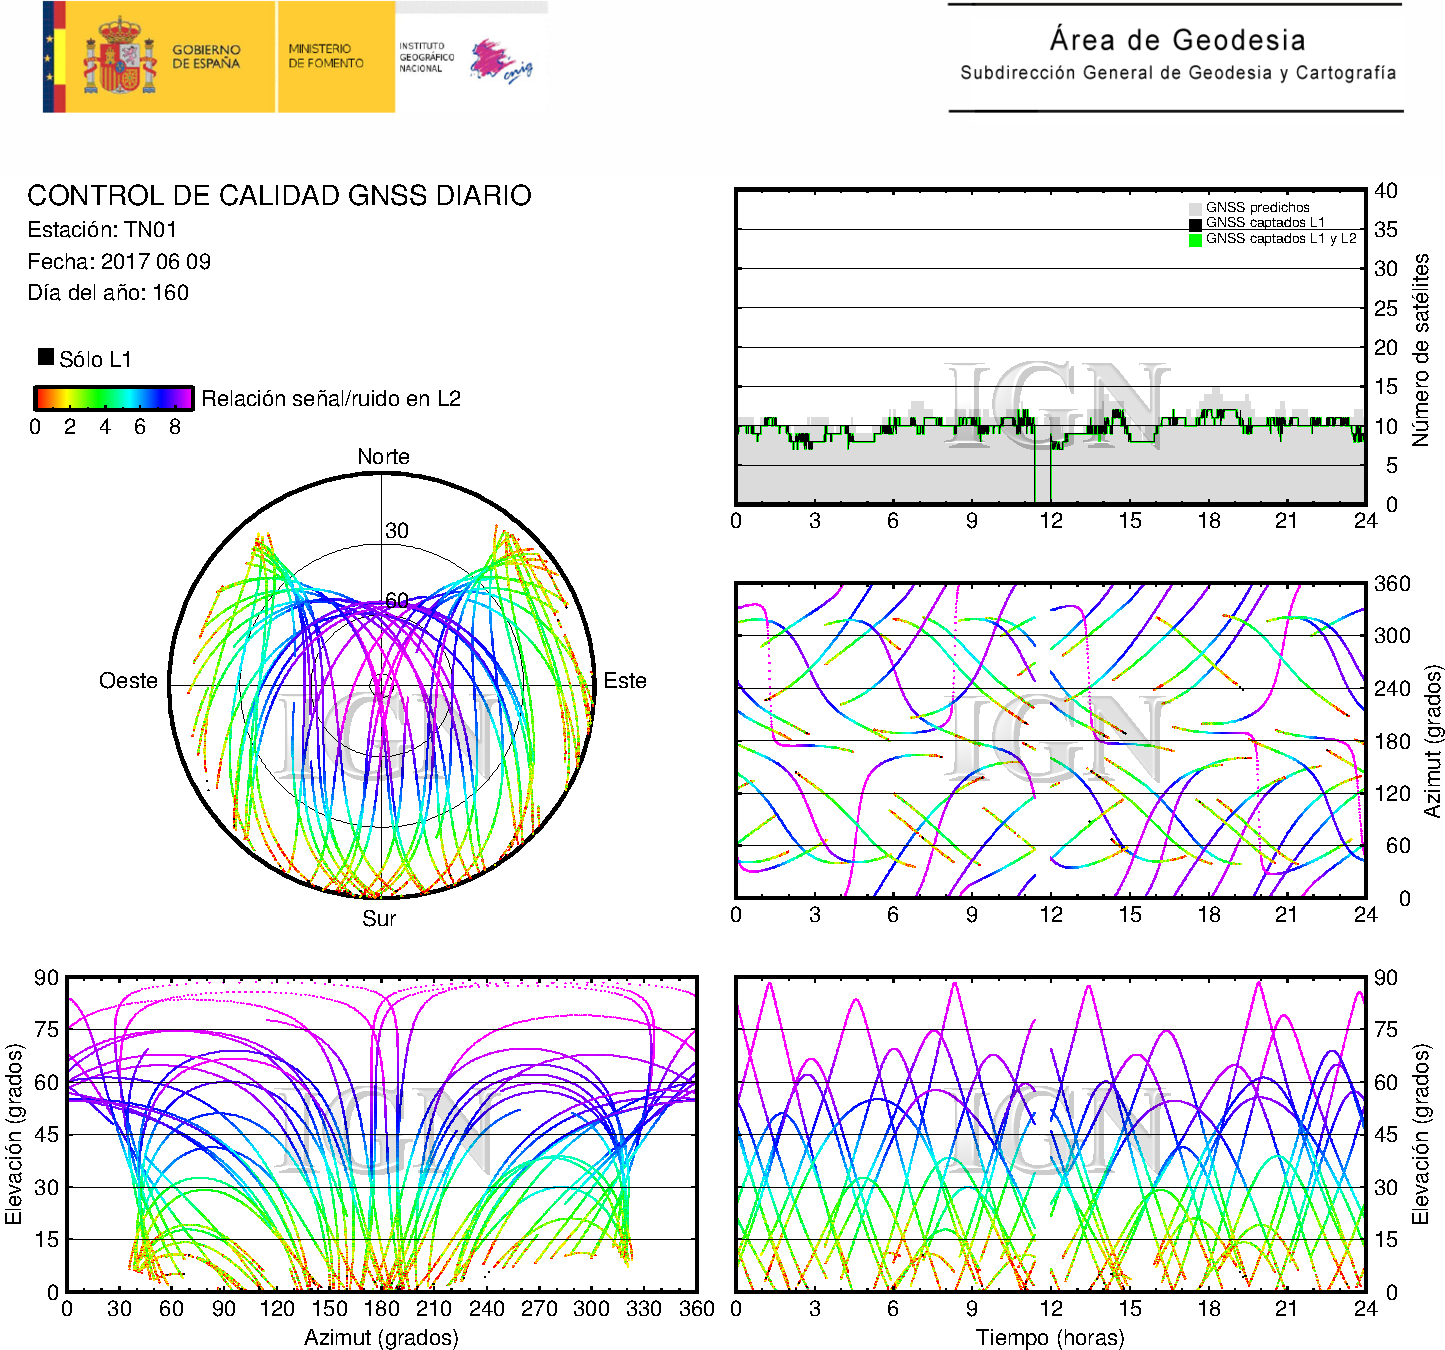Click the EU flag stars strip

tap(48, 57)
